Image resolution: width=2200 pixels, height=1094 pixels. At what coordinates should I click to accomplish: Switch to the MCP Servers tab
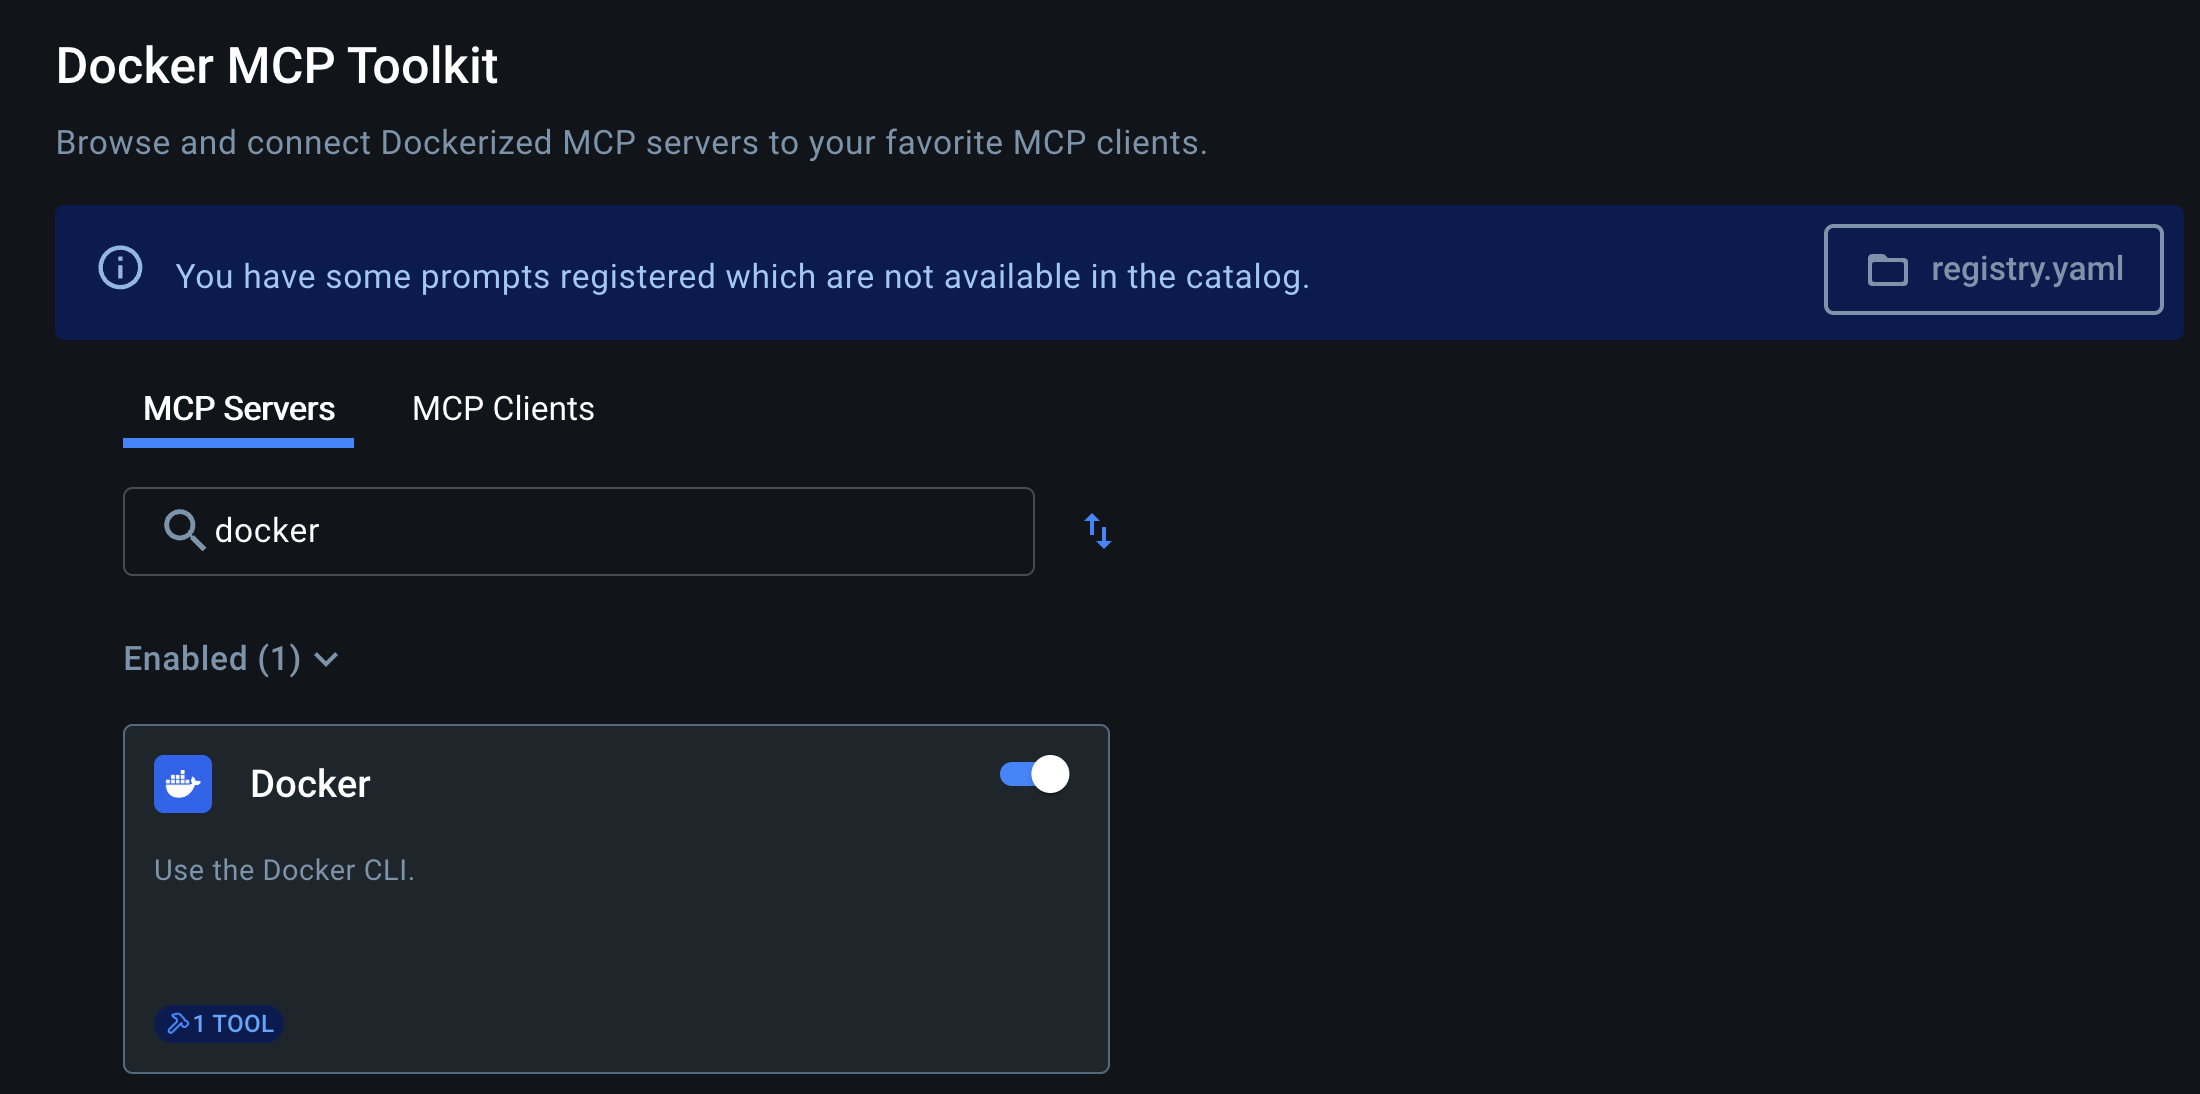pyautogui.click(x=239, y=409)
